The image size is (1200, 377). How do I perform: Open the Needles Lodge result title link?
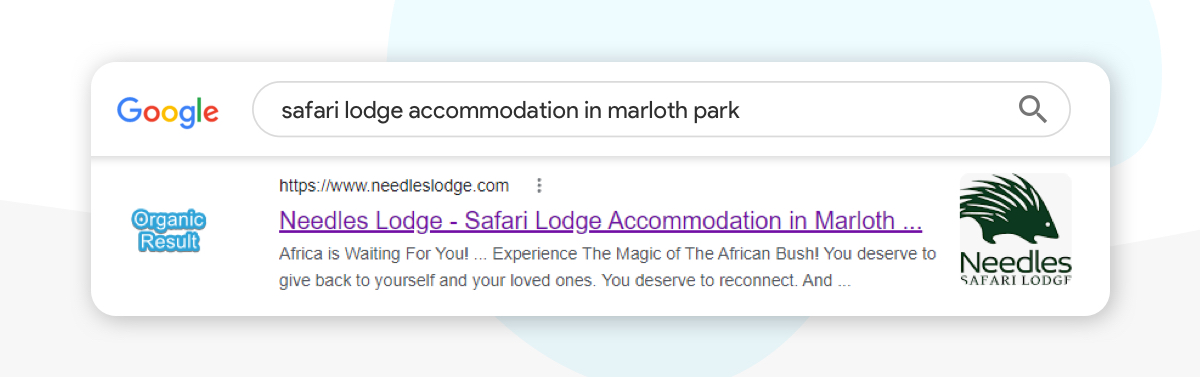point(600,220)
